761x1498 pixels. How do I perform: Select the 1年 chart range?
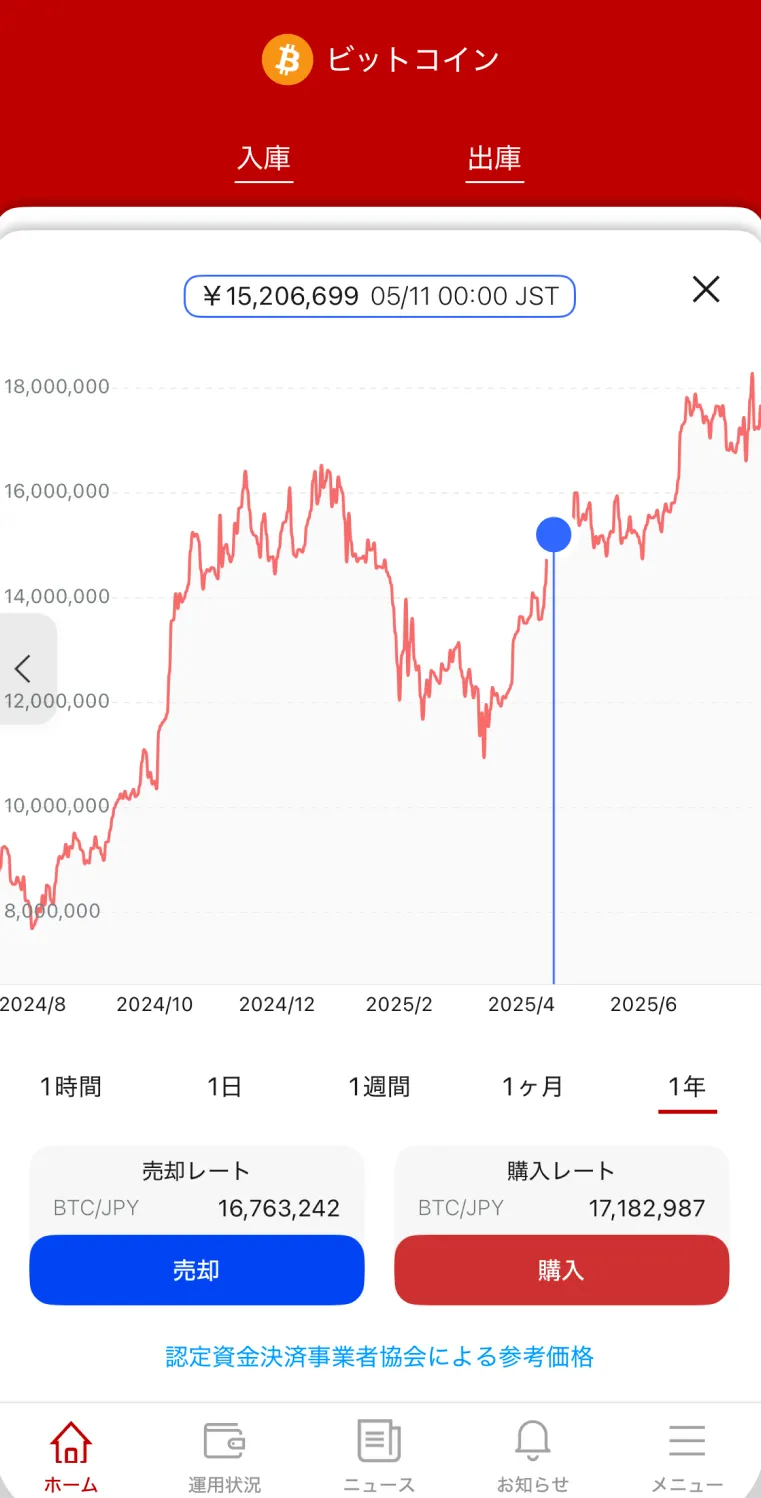pos(687,1087)
